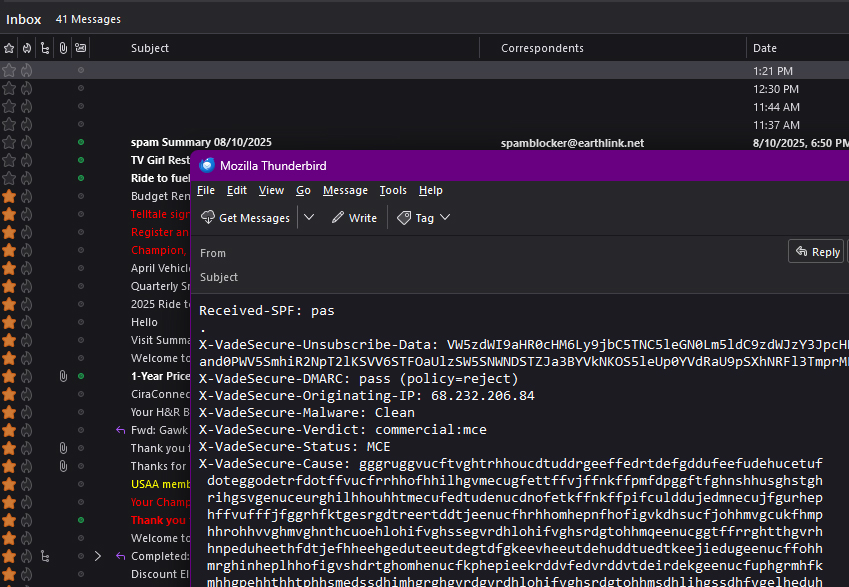Sort by the attachment paperclip column header

coord(63,48)
